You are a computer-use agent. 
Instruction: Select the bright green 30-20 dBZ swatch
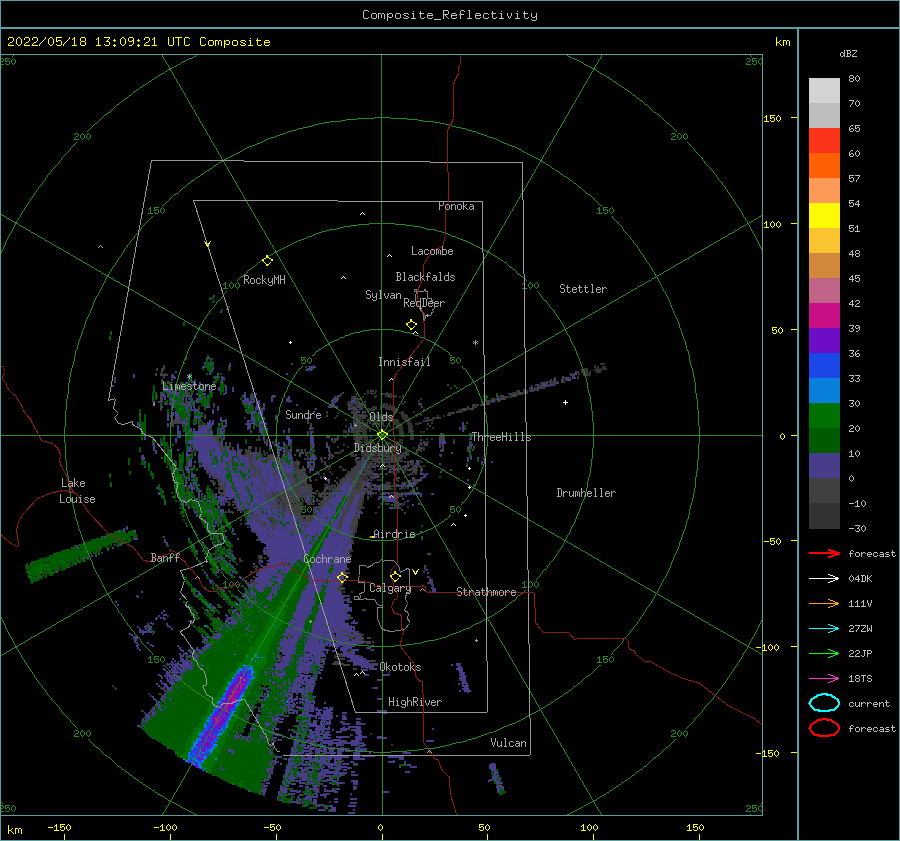(824, 416)
